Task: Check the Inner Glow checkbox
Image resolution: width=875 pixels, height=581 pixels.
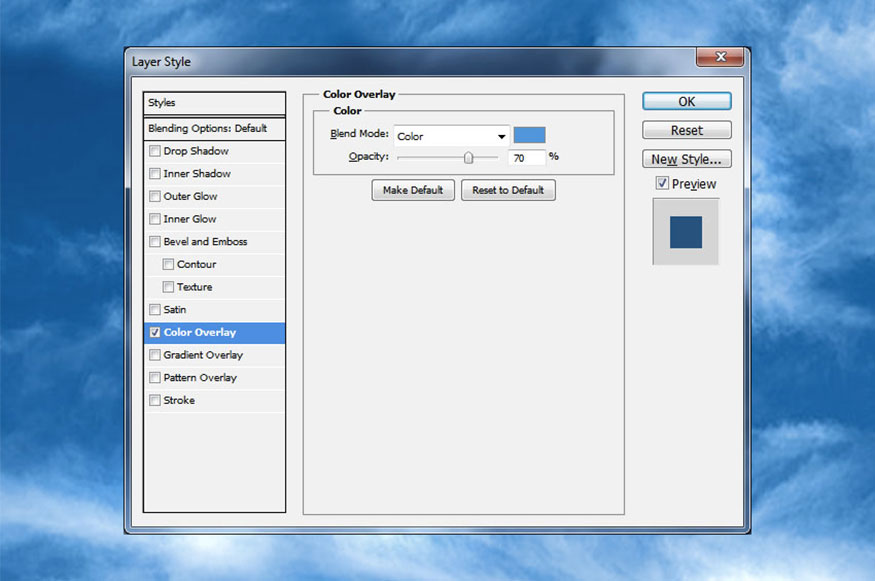Action: (x=155, y=219)
